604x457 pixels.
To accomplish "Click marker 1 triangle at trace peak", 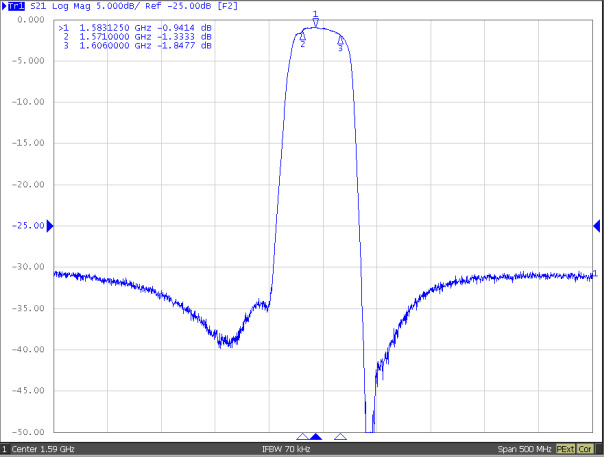I will point(315,22).
